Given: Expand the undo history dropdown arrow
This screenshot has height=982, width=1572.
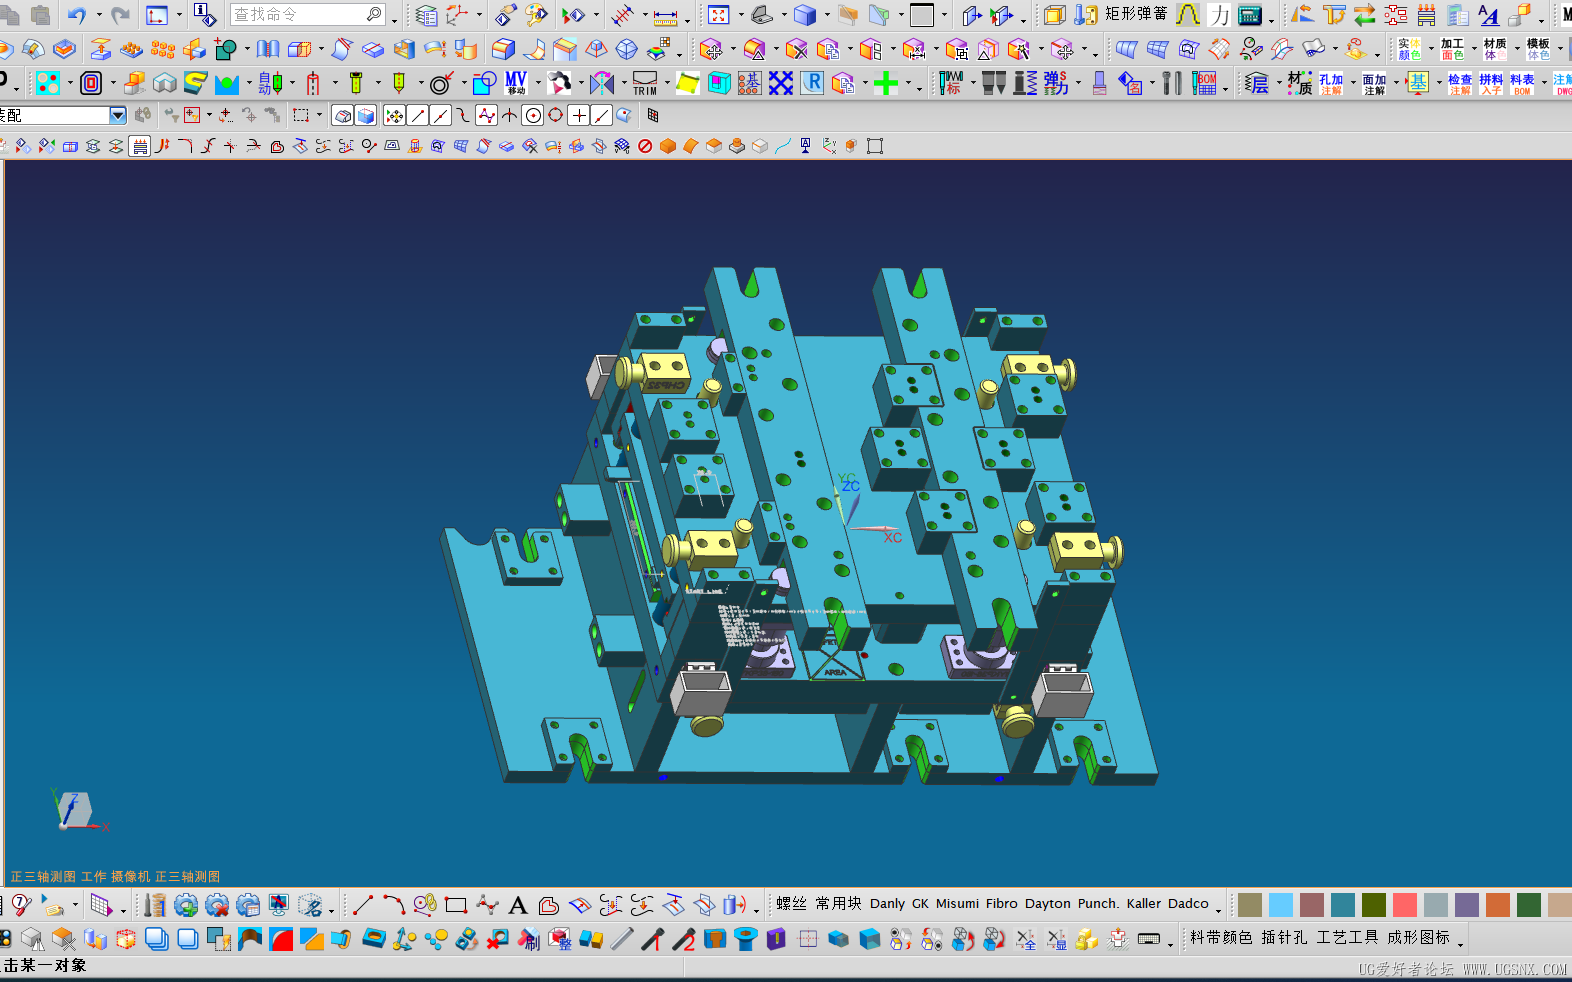Looking at the screenshot, I should [x=98, y=16].
